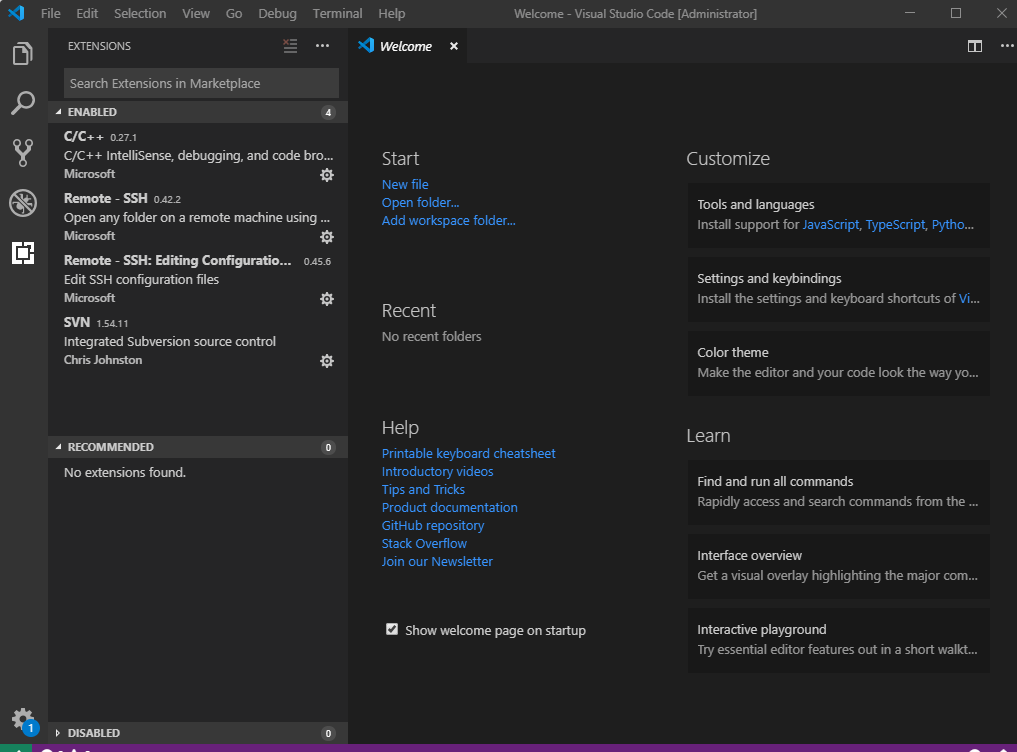1017x752 pixels.
Task: Click Join our Newsletter link
Action: tap(437, 561)
